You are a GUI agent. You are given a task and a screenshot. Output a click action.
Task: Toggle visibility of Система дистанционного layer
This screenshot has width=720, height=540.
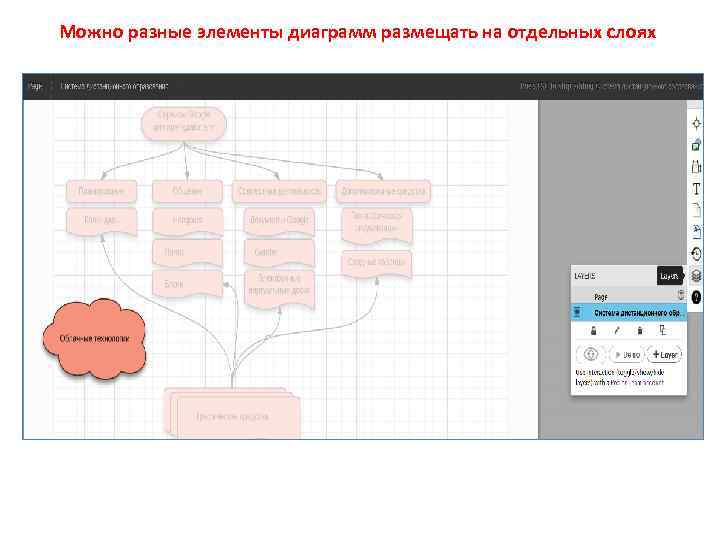pyautogui.click(x=577, y=312)
